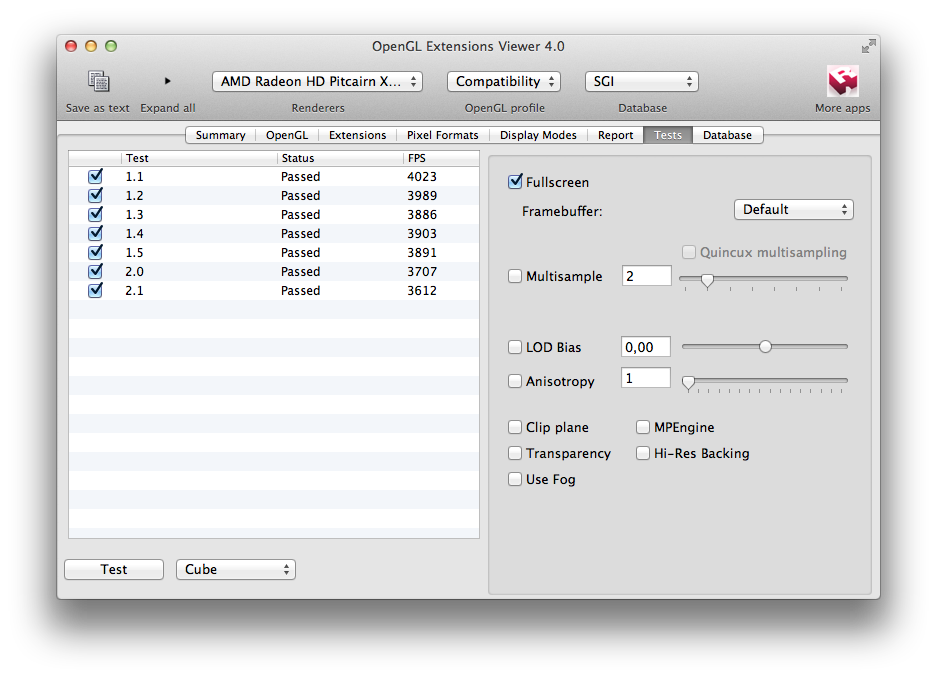Select the FPS value 3886

pyautogui.click(x=422, y=214)
